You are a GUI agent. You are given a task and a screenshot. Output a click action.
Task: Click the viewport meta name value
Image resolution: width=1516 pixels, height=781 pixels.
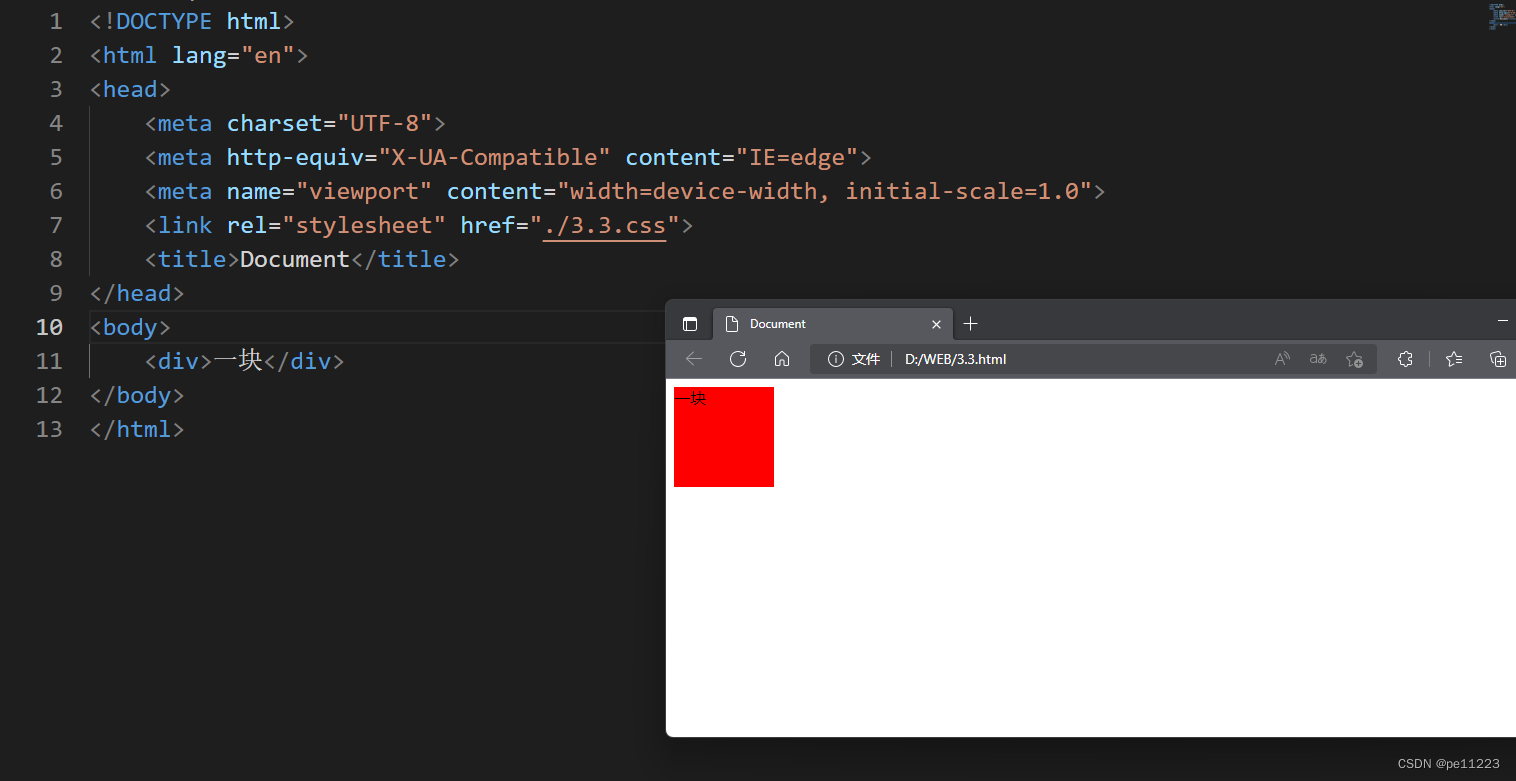pos(364,191)
